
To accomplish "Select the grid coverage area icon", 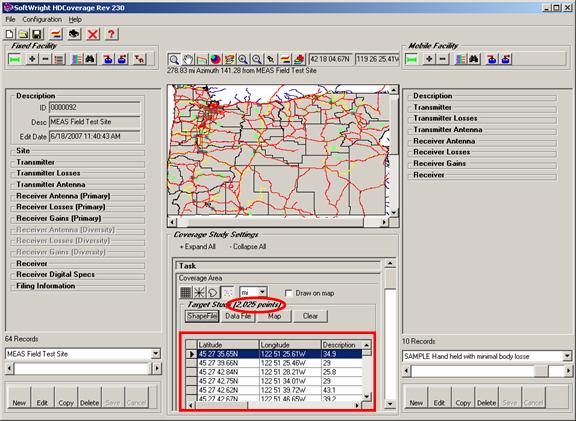I will coord(186,293).
